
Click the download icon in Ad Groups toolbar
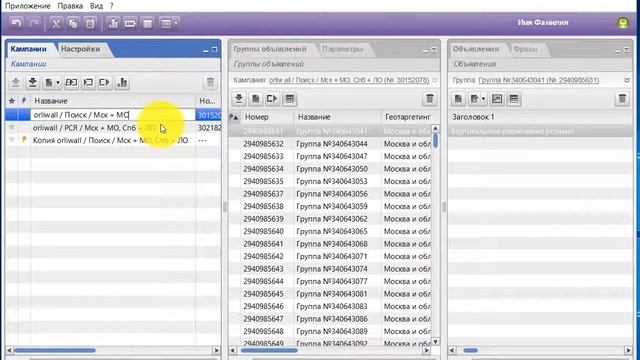[239, 99]
